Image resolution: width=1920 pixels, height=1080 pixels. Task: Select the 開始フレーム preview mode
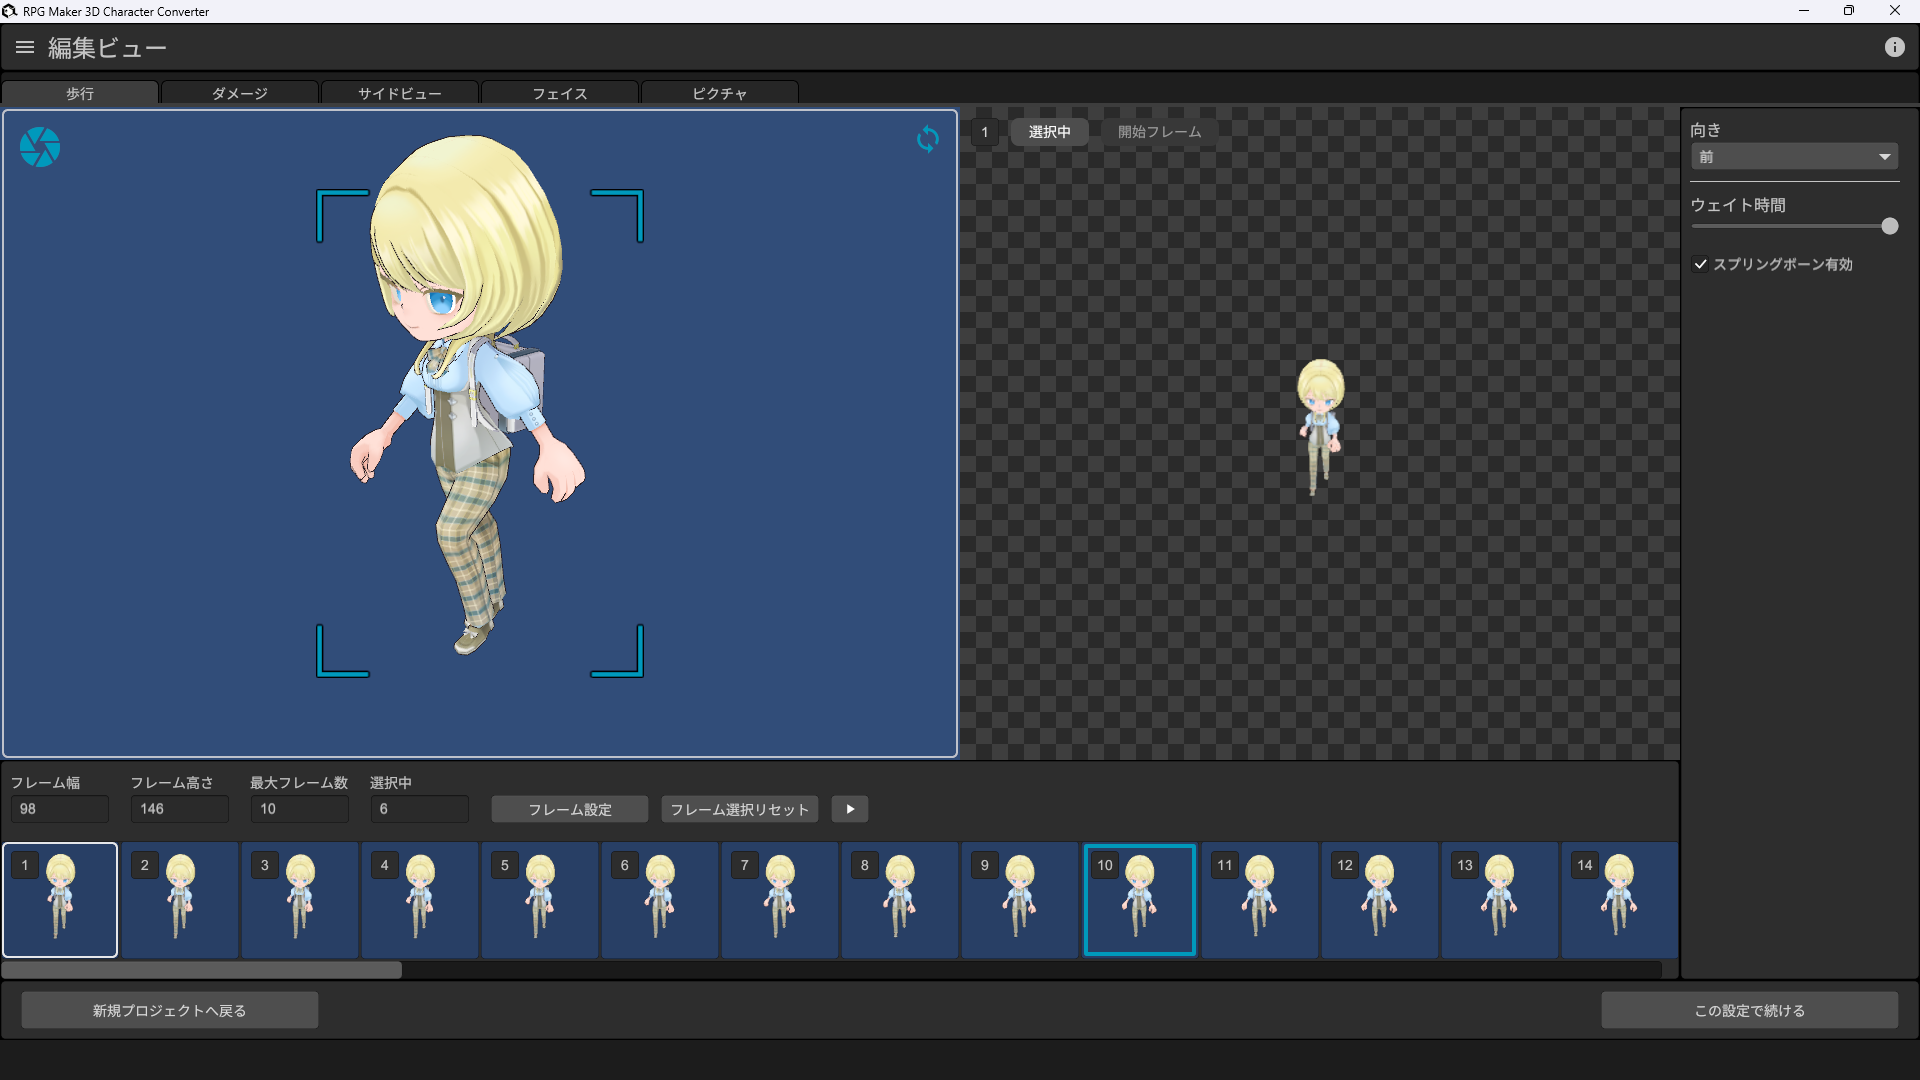(1159, 132)
